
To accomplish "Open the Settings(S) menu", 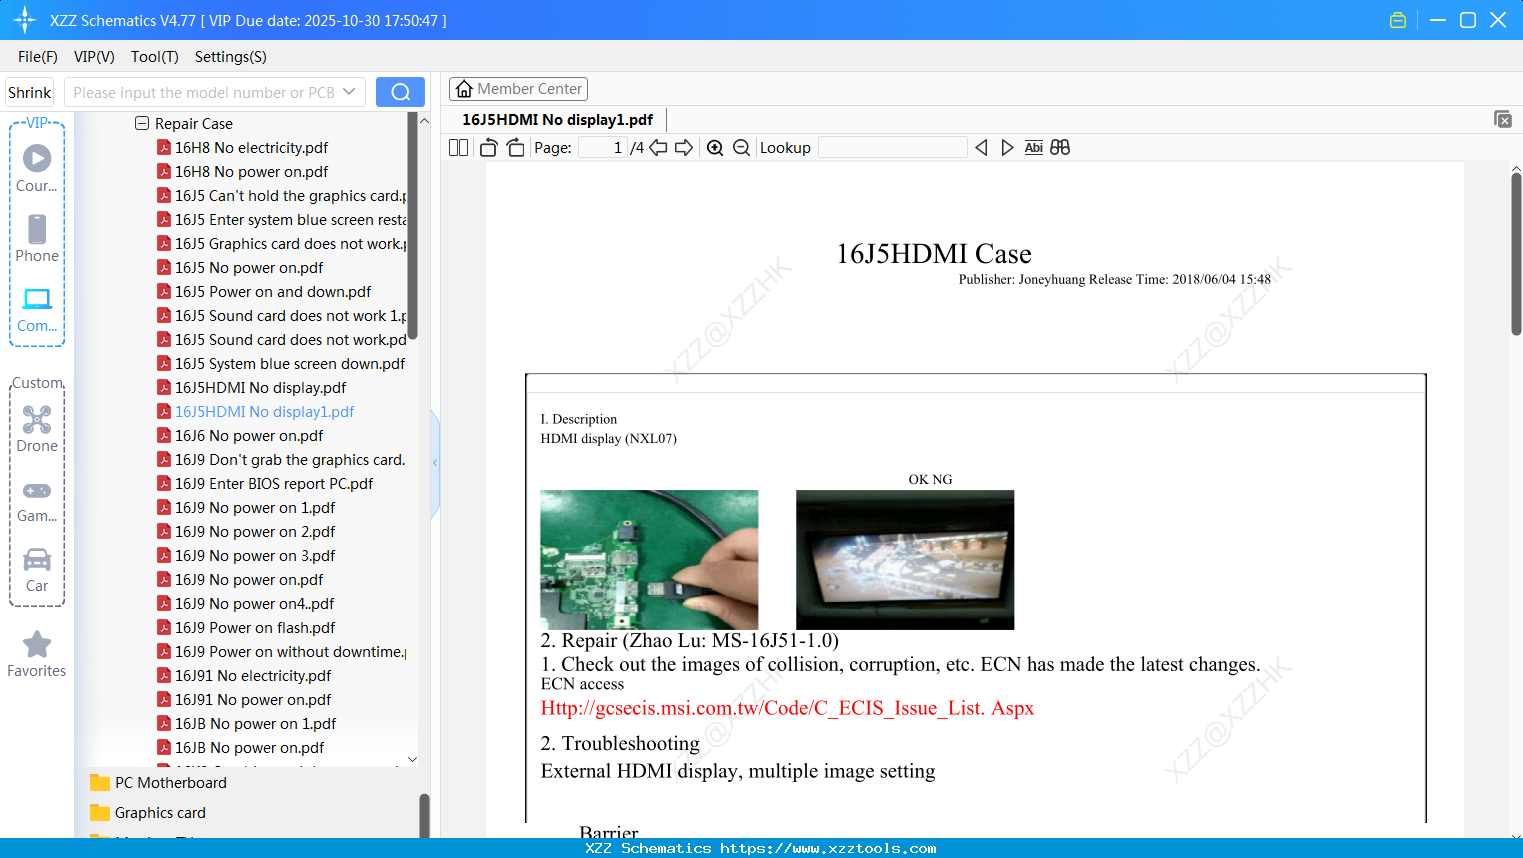I will tap(231, 57).
